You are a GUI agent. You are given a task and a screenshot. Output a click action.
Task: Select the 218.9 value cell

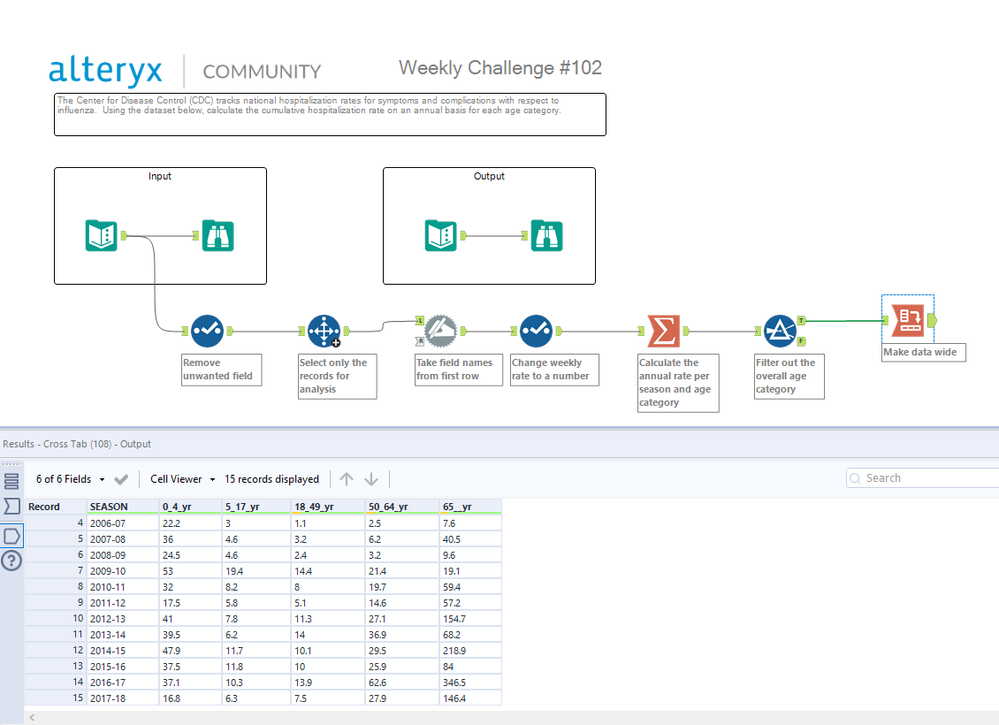pos(471,650)
